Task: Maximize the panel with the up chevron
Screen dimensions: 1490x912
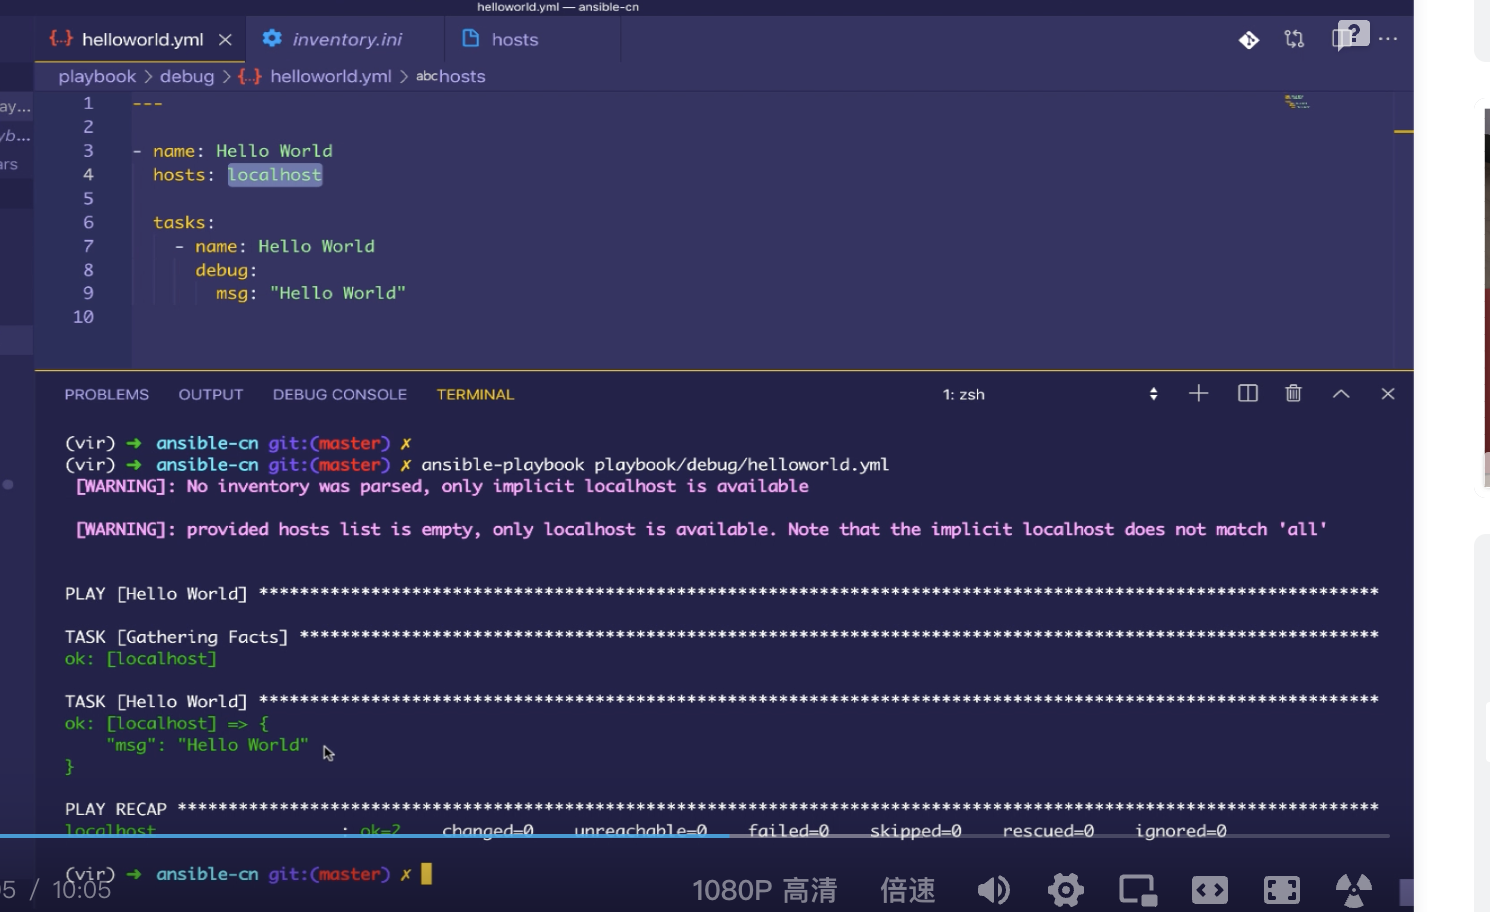Action: click(x=1341, y=394)
